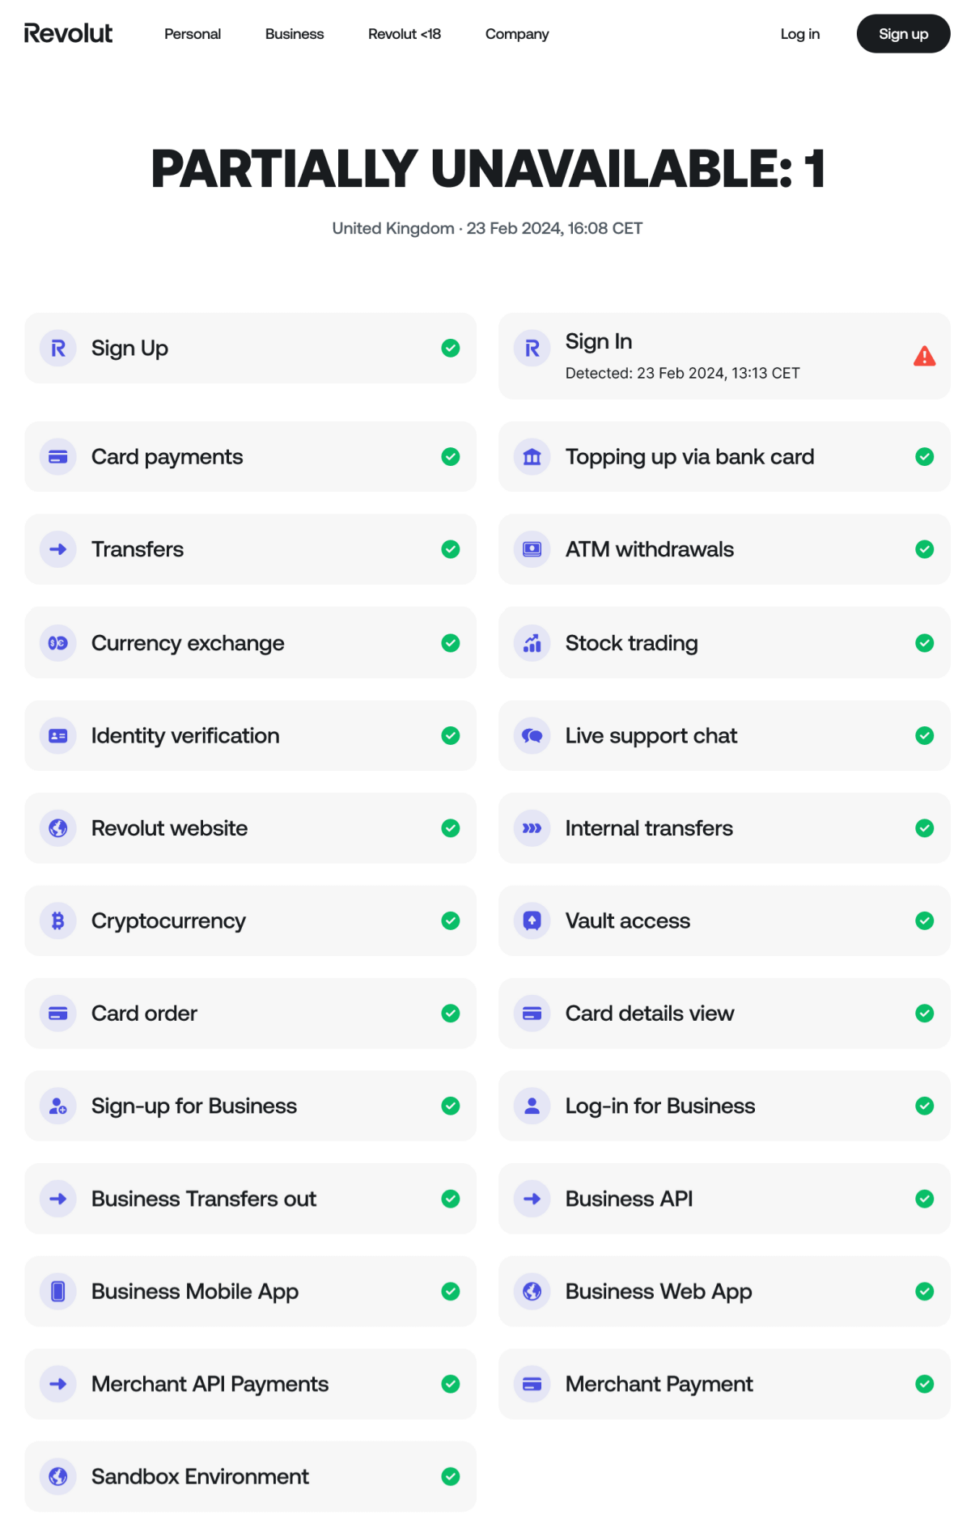Select the Business Mobile App phone icon

pos(58,1291)
